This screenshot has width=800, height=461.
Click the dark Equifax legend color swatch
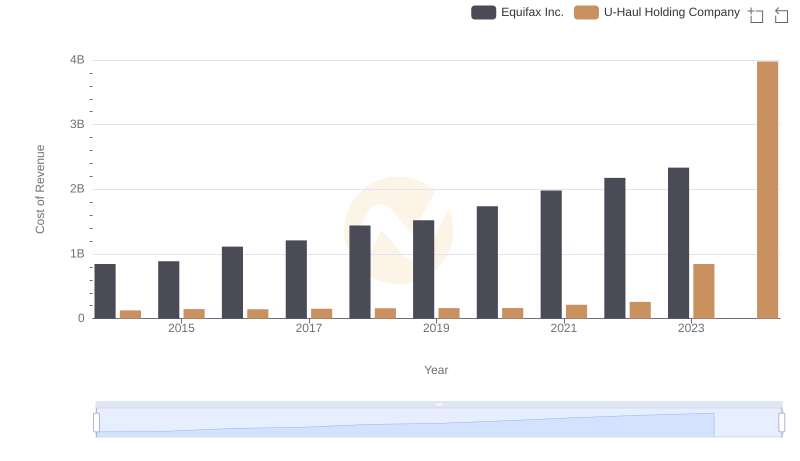pyautogui.click(x=484, y=13)
